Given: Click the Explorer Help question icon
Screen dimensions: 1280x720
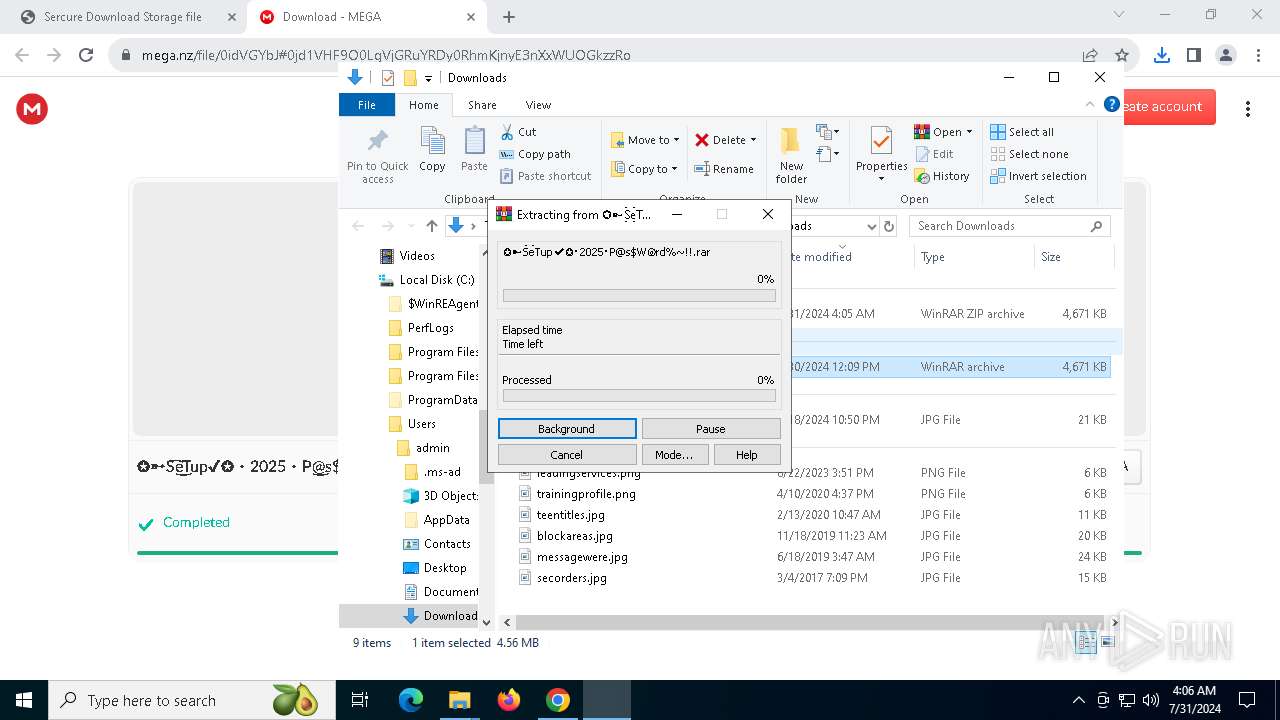Looking at the screenshot, I should pyautogui.click(x=1111, y=104).
